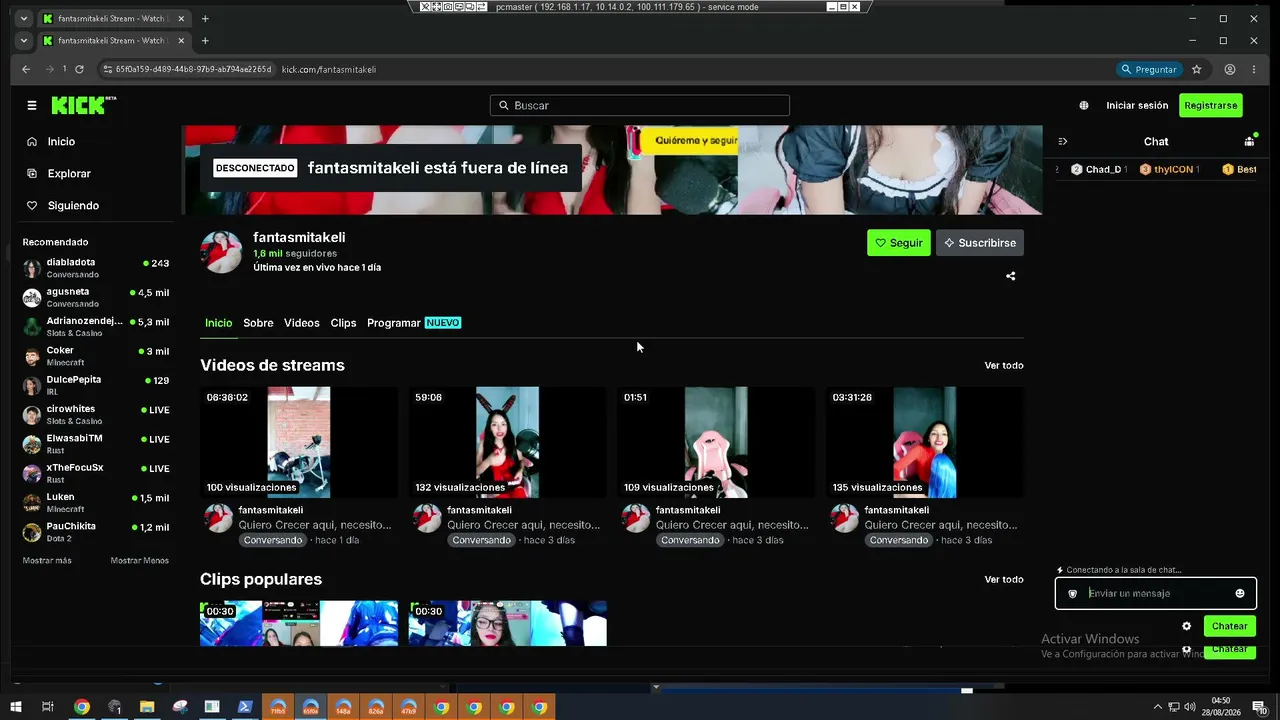
Task: Open recommended channel Luken
Action: [97, 502]
